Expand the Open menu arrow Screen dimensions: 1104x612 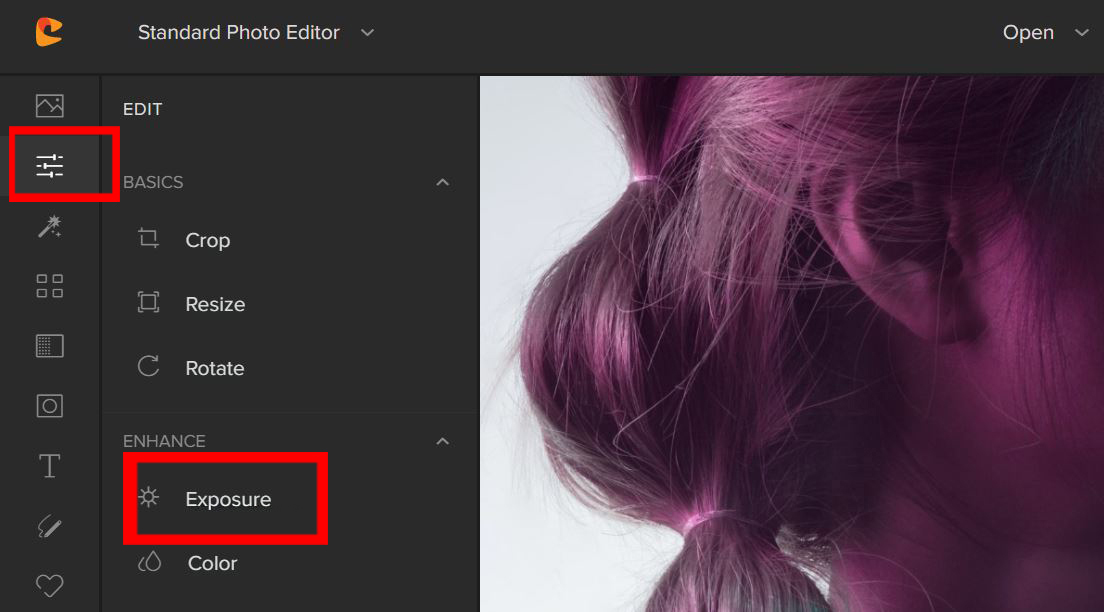1081,32
